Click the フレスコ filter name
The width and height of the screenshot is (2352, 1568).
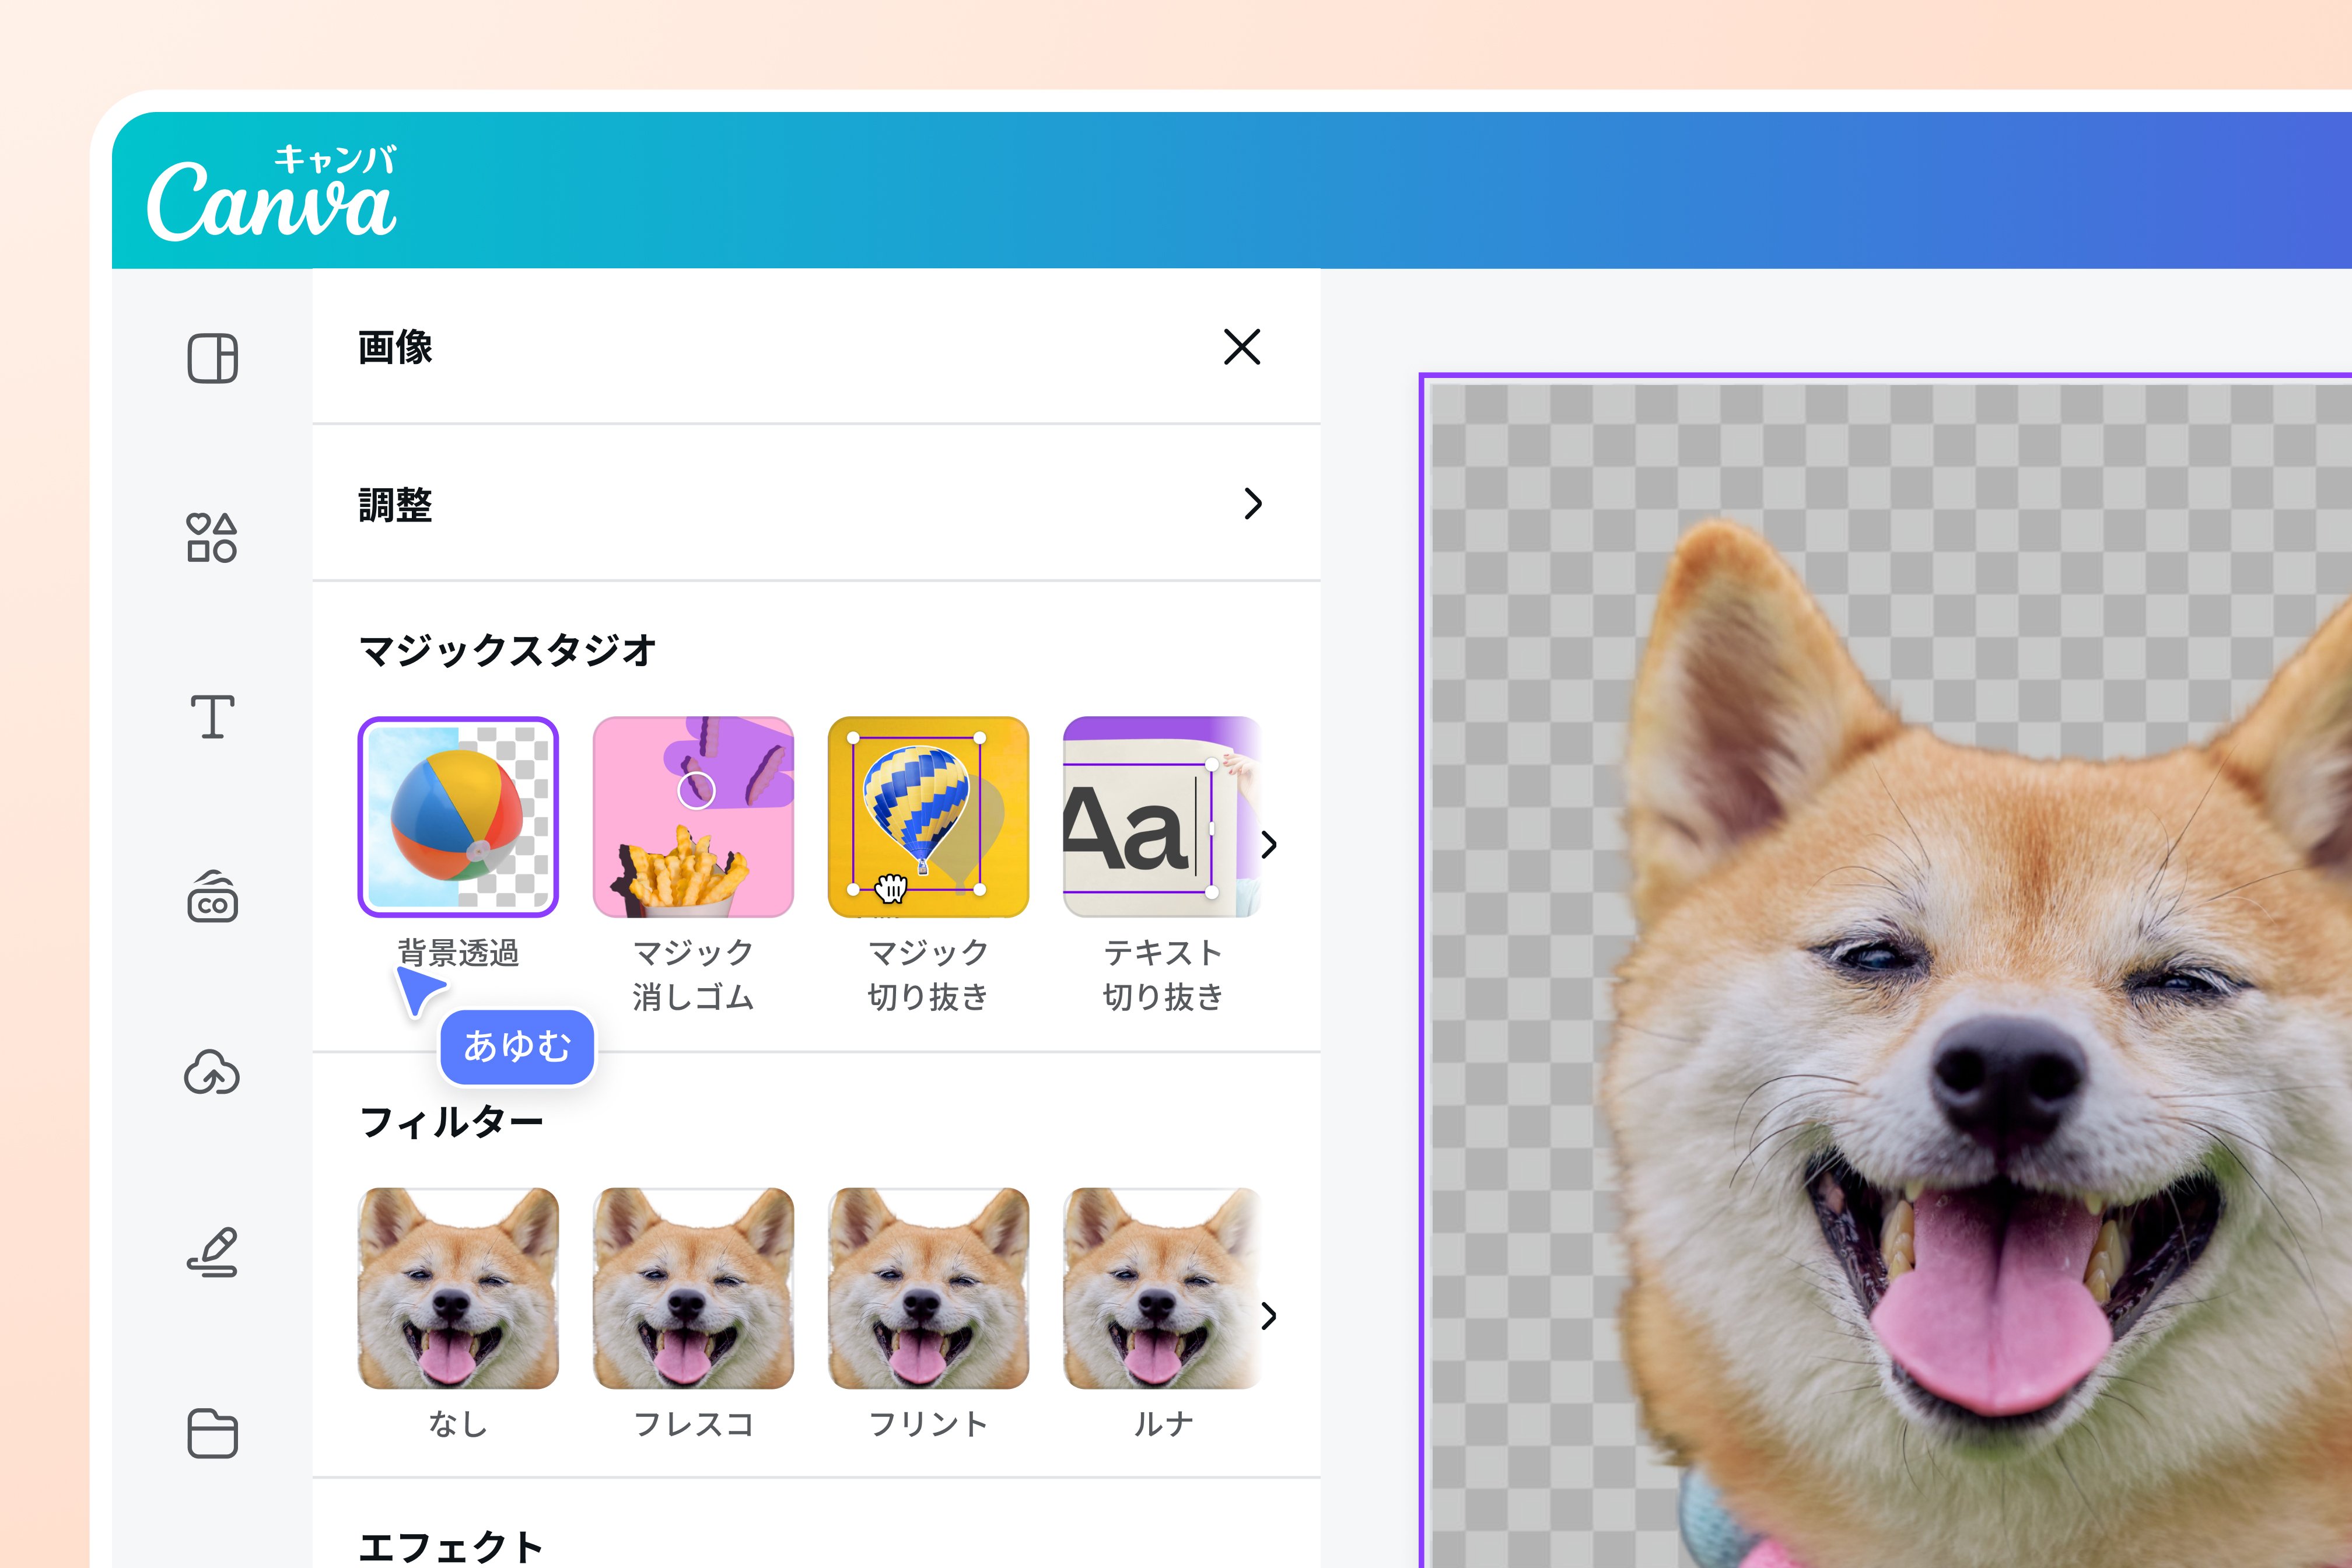[693, 1424]
